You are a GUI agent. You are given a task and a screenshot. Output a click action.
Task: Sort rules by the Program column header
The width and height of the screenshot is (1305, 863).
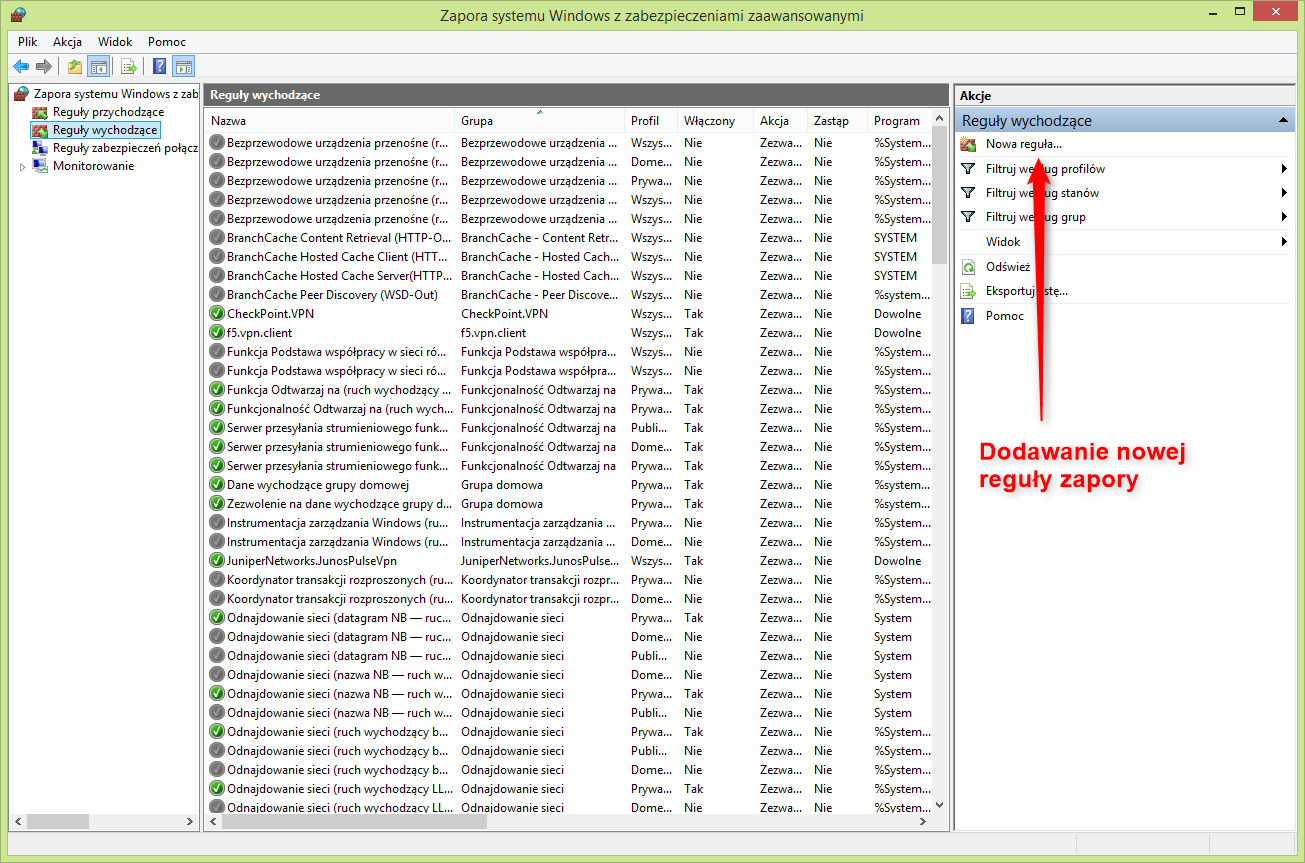[x=899, y=121]
